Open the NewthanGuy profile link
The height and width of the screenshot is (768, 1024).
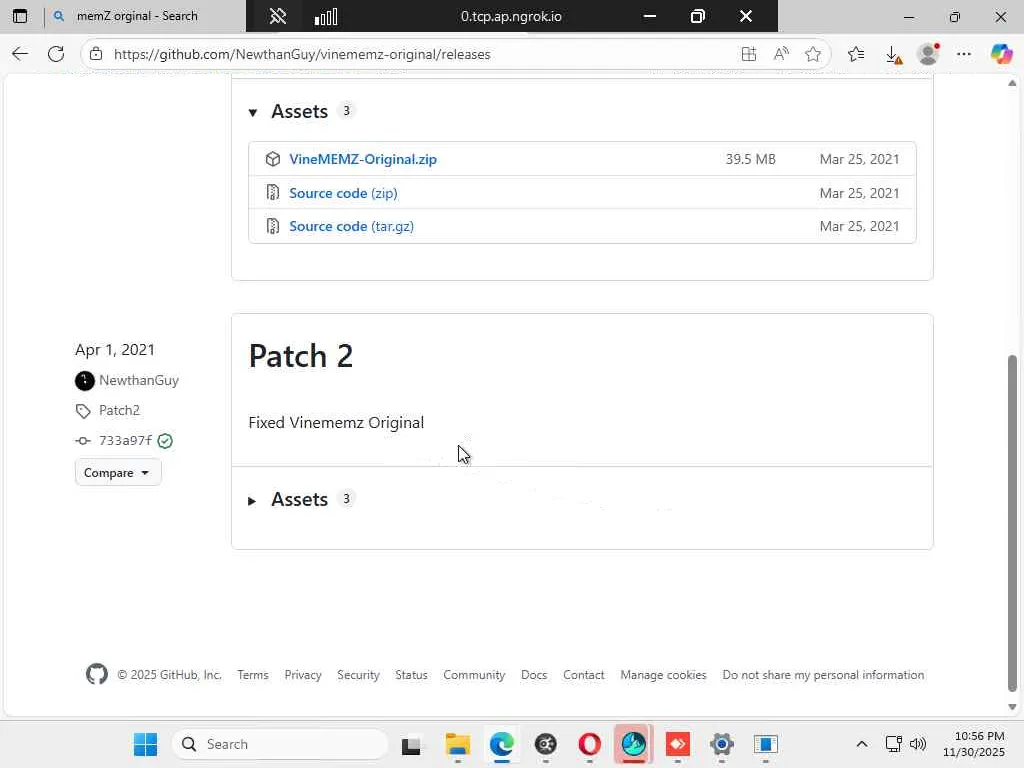pyautogui.click(x=139, y=380)
